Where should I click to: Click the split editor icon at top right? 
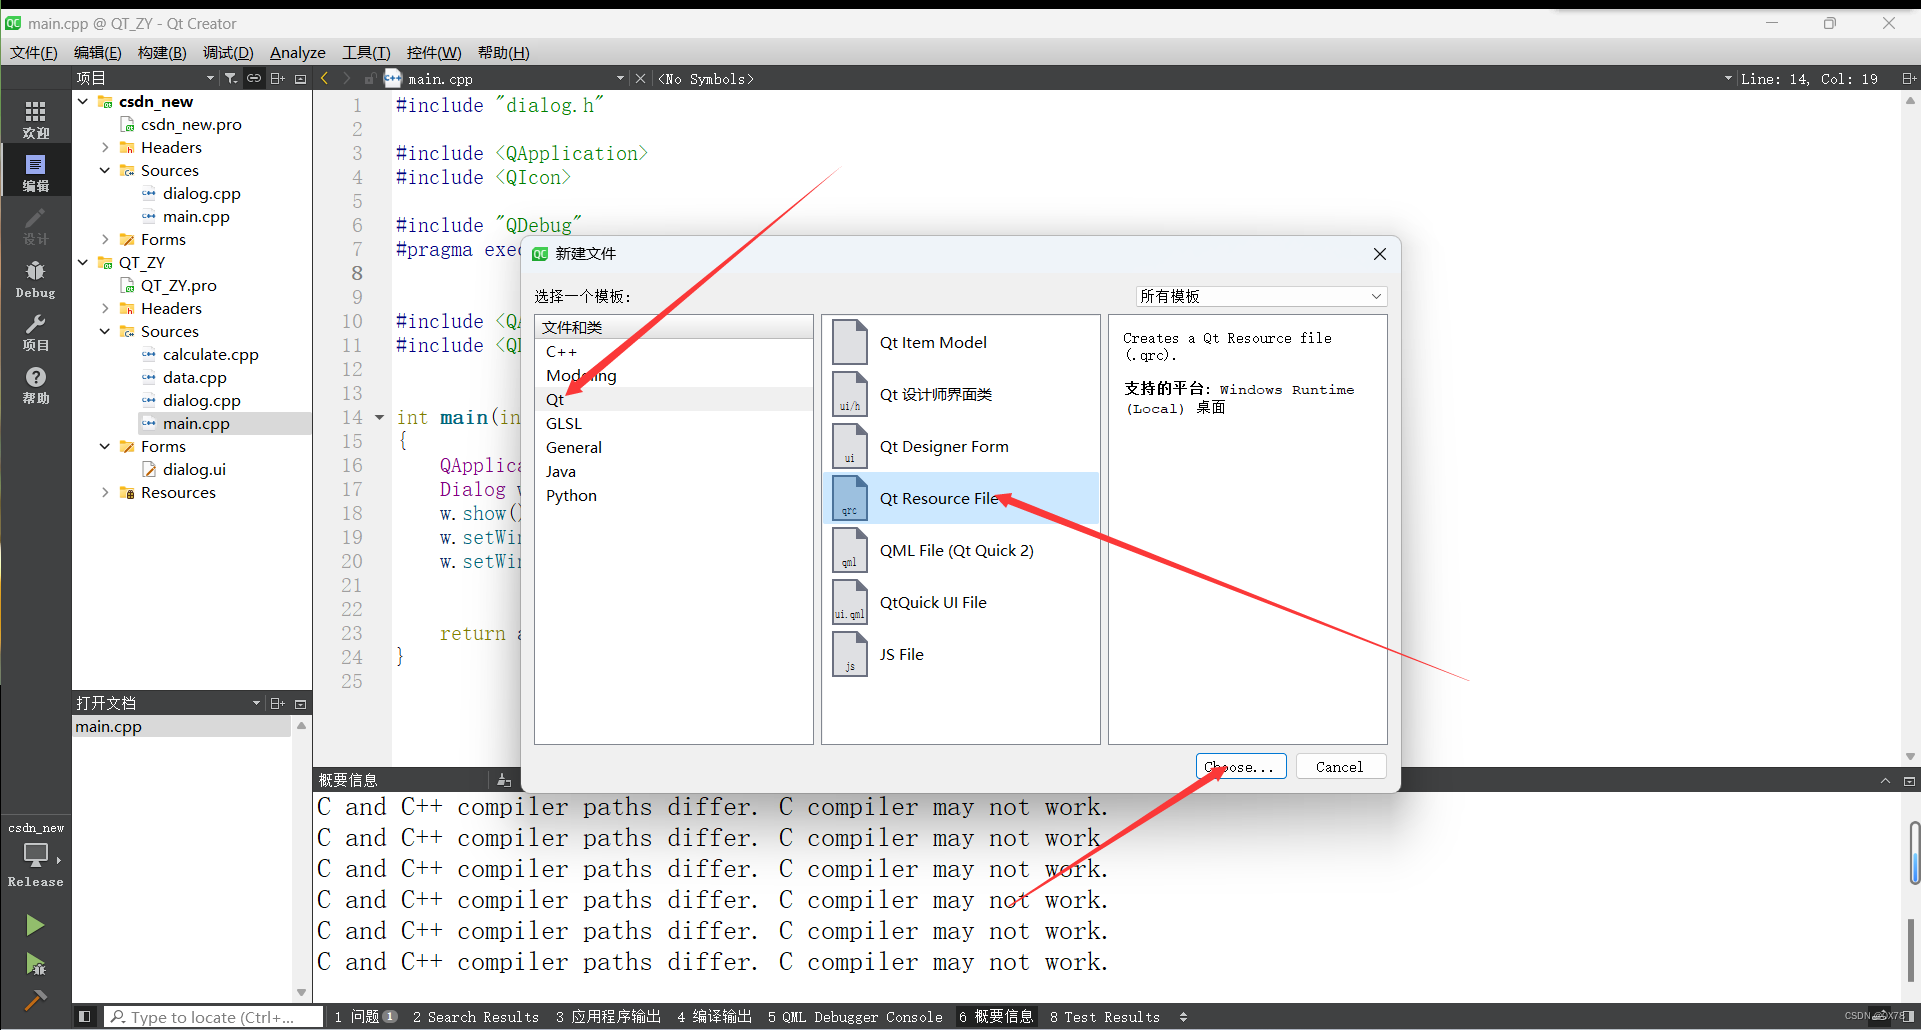(x=1908, y=78)
